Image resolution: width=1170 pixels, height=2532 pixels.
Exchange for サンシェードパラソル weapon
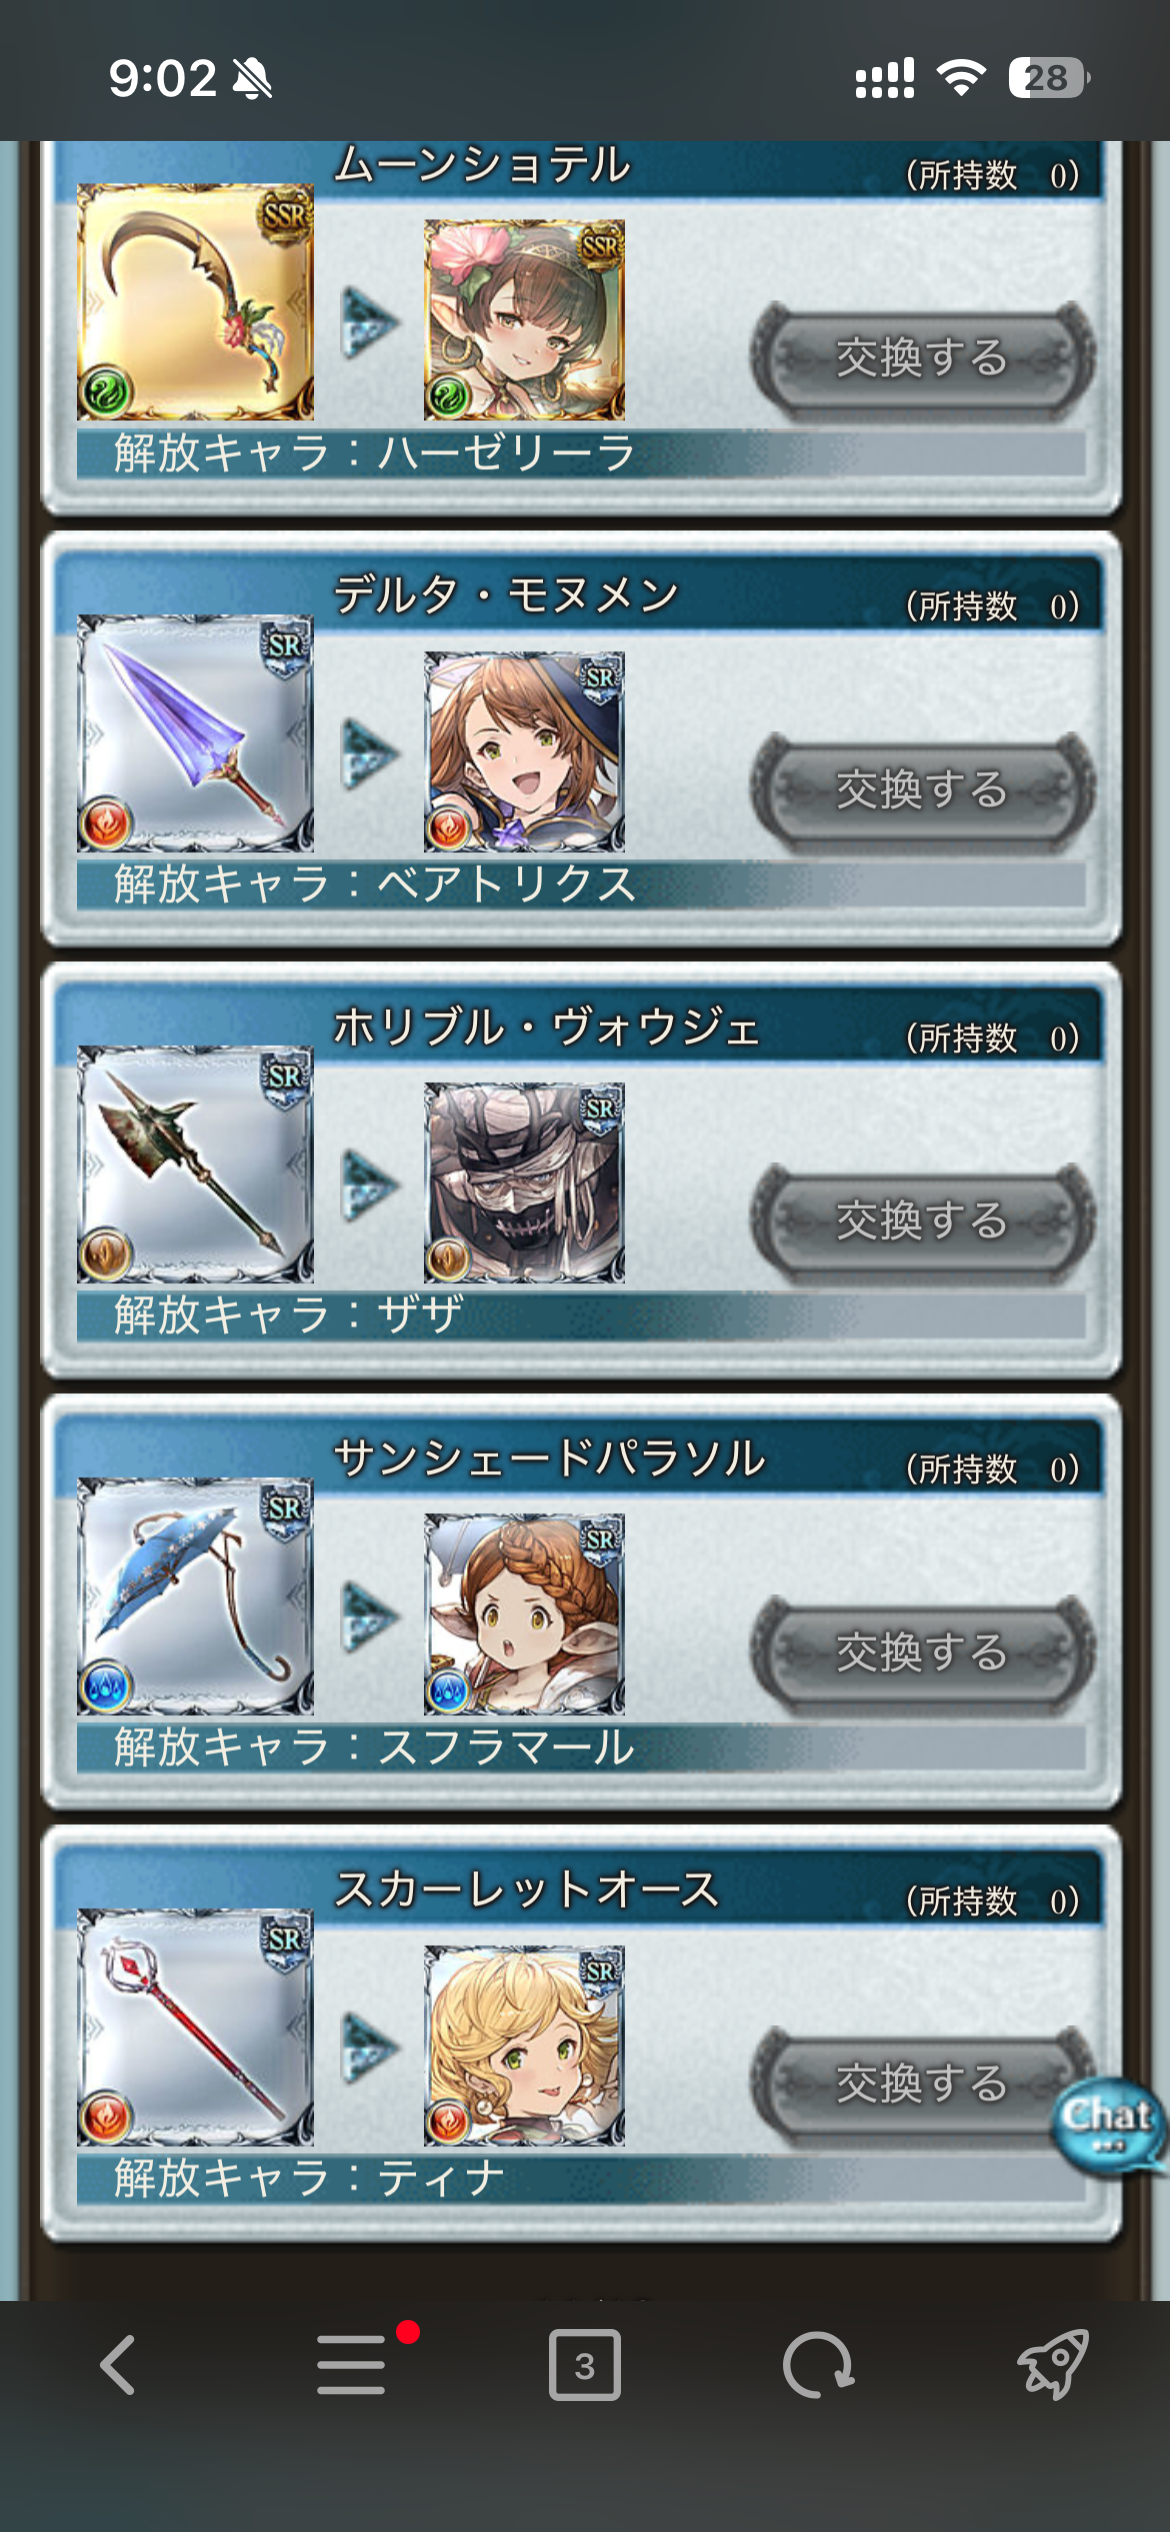coord(922,1653)
